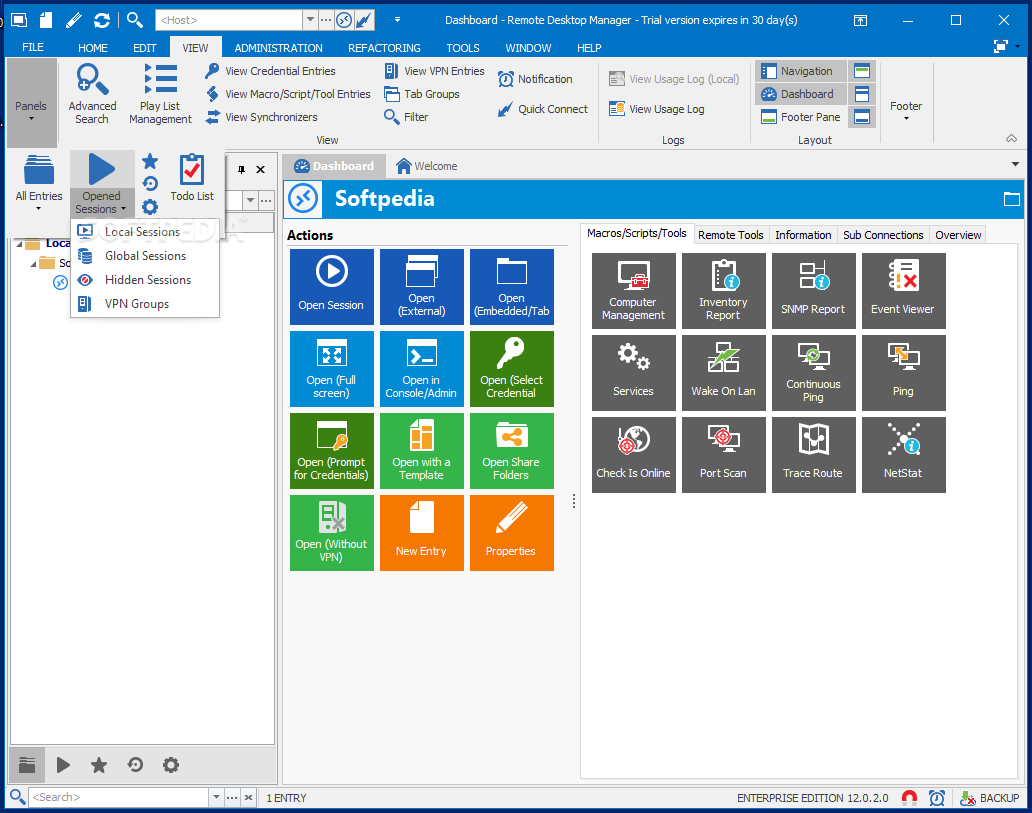Click Open Share Folders tile

(x=512, y=451)
